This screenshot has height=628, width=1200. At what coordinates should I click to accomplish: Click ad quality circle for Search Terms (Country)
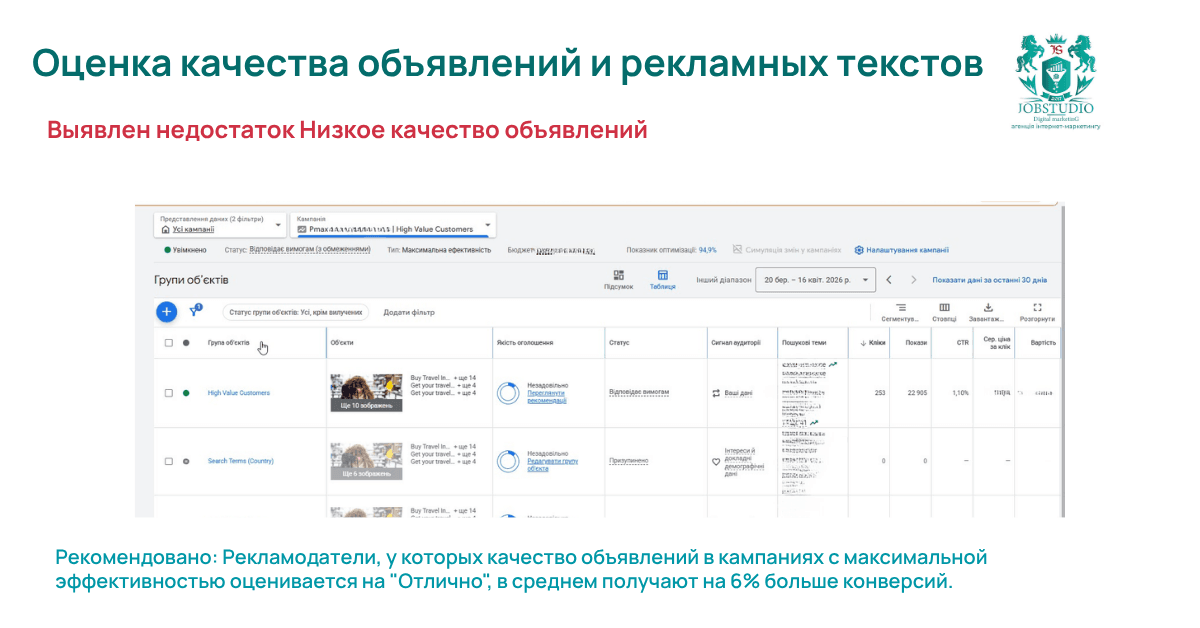click(508, 460)
